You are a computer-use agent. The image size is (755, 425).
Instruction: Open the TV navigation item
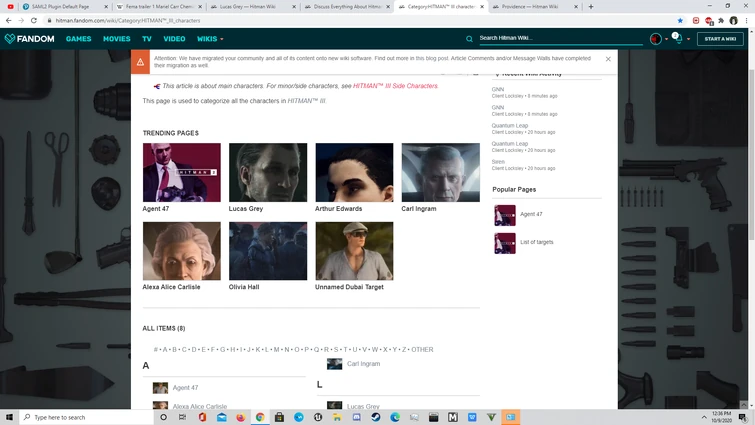point(147,39)
